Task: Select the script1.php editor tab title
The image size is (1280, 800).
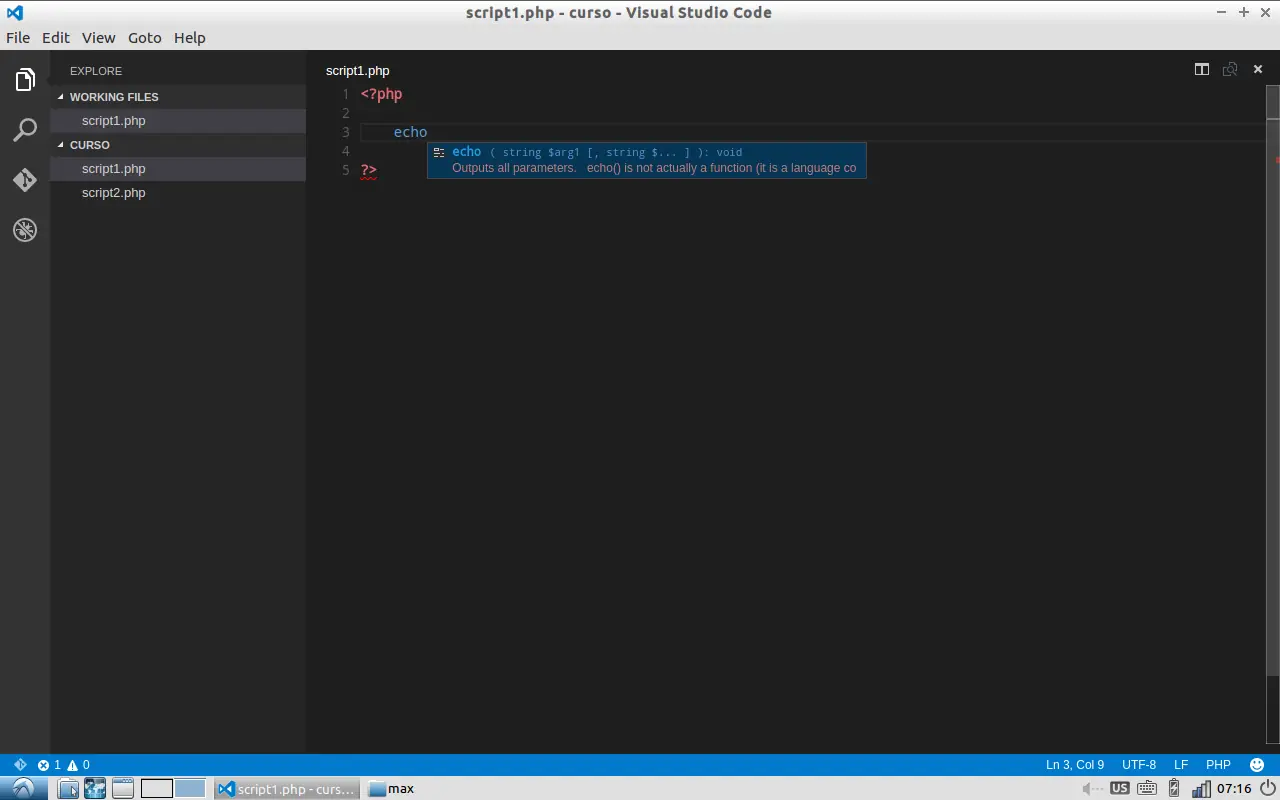Action: click(358, 71)
